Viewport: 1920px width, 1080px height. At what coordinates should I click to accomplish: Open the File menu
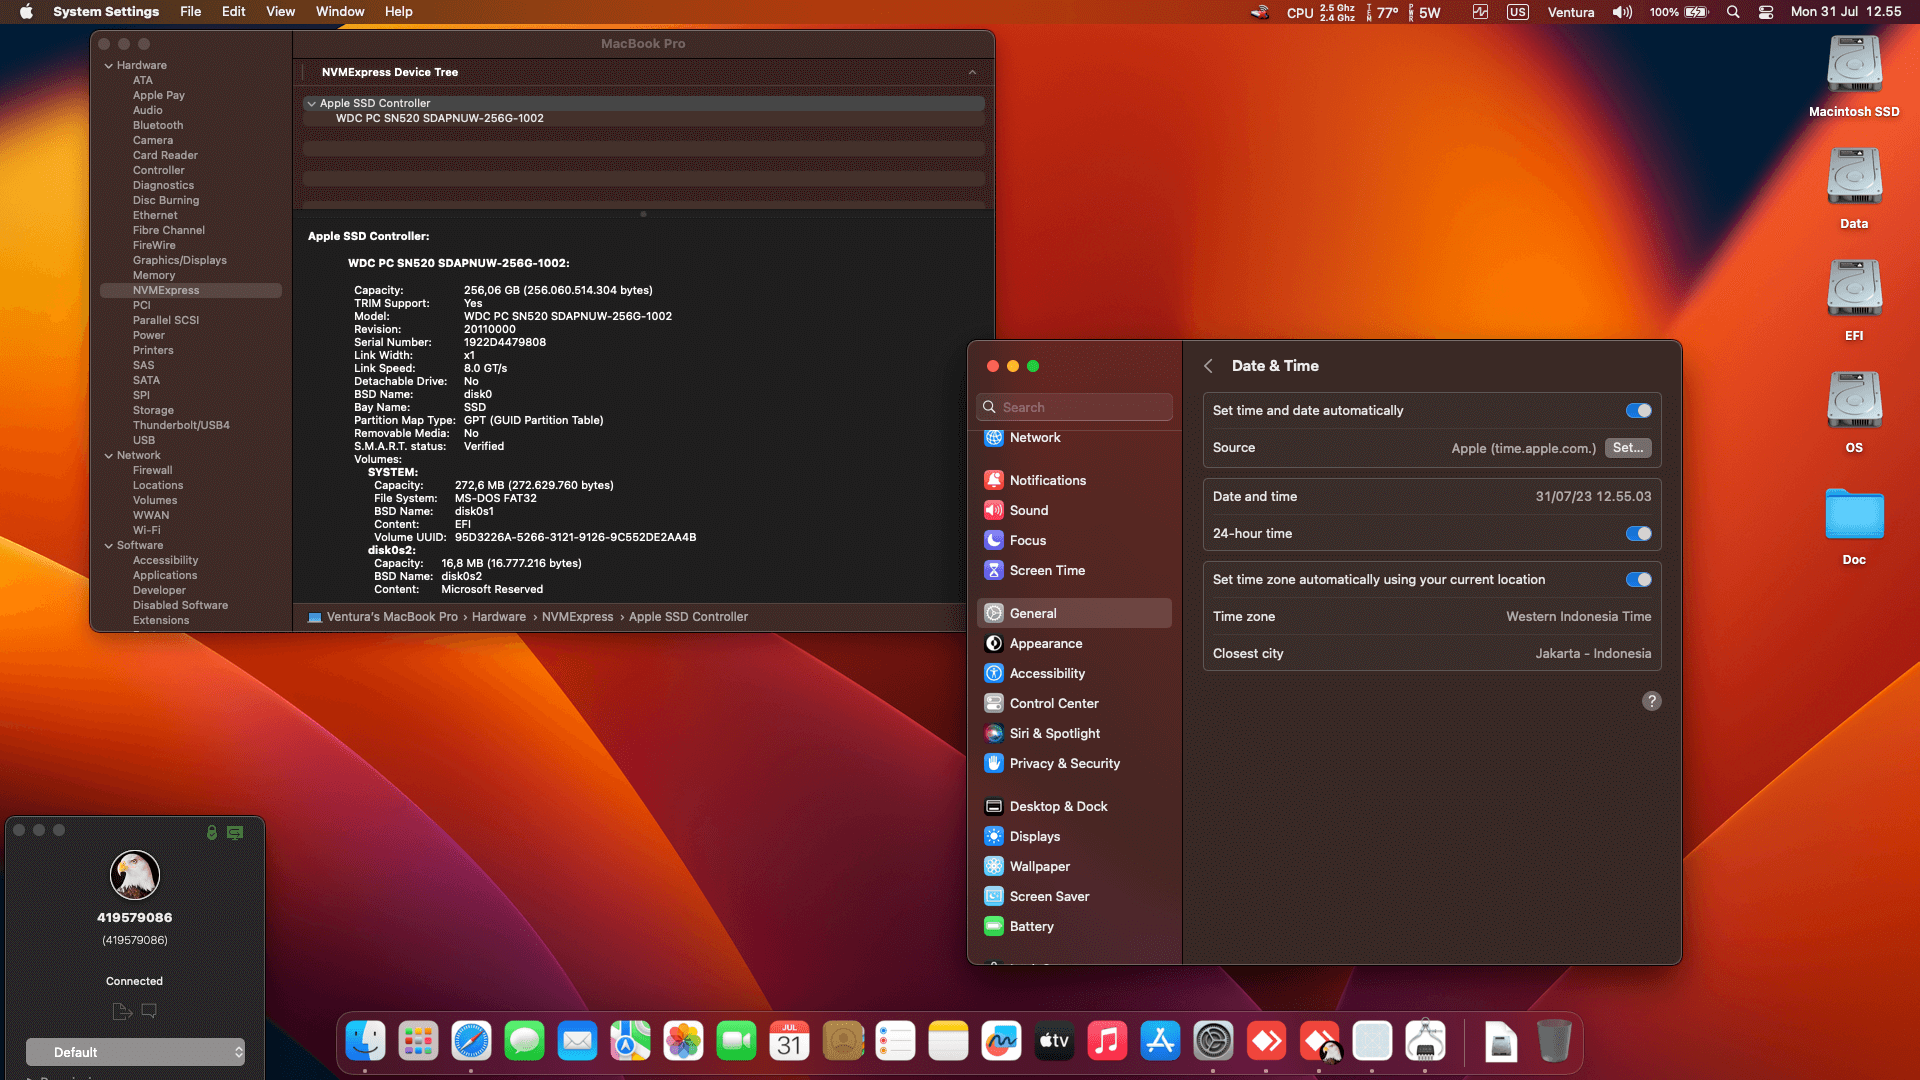190,12
